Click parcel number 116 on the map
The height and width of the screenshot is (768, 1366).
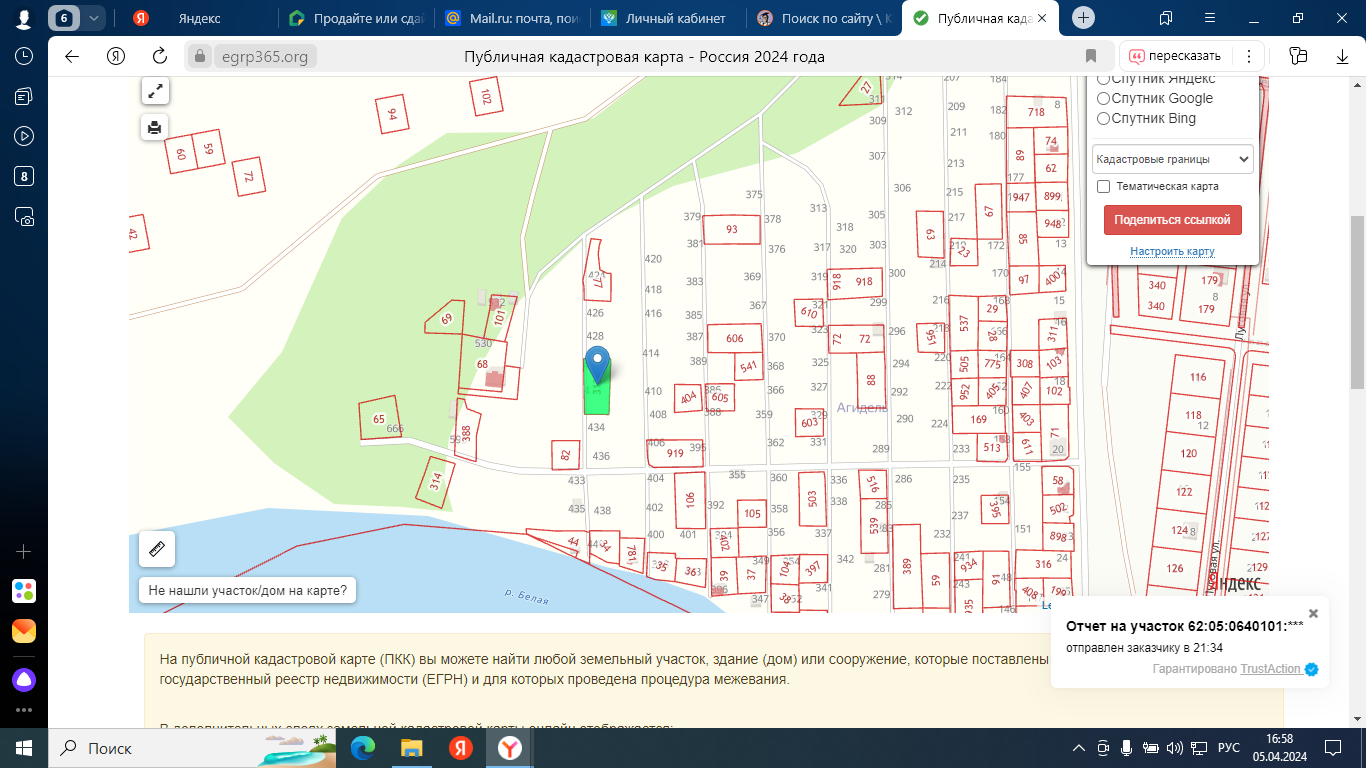click(x=1198, y=377)
